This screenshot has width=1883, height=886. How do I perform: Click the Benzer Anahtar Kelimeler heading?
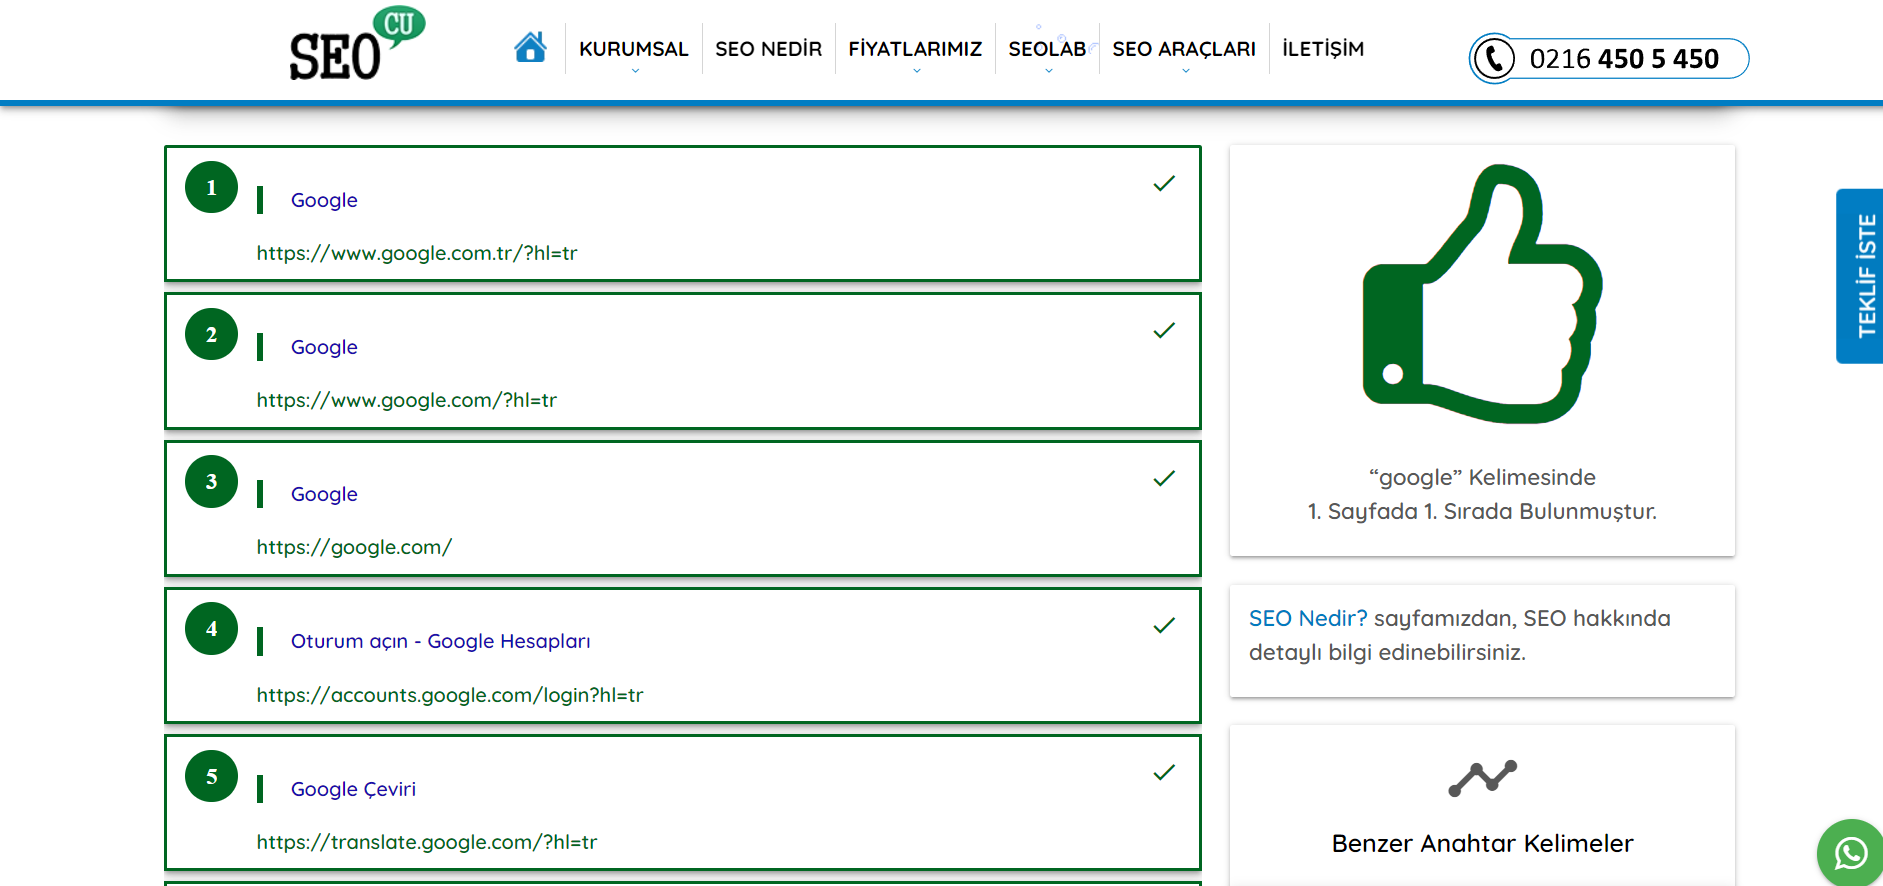pos(1482,843)
